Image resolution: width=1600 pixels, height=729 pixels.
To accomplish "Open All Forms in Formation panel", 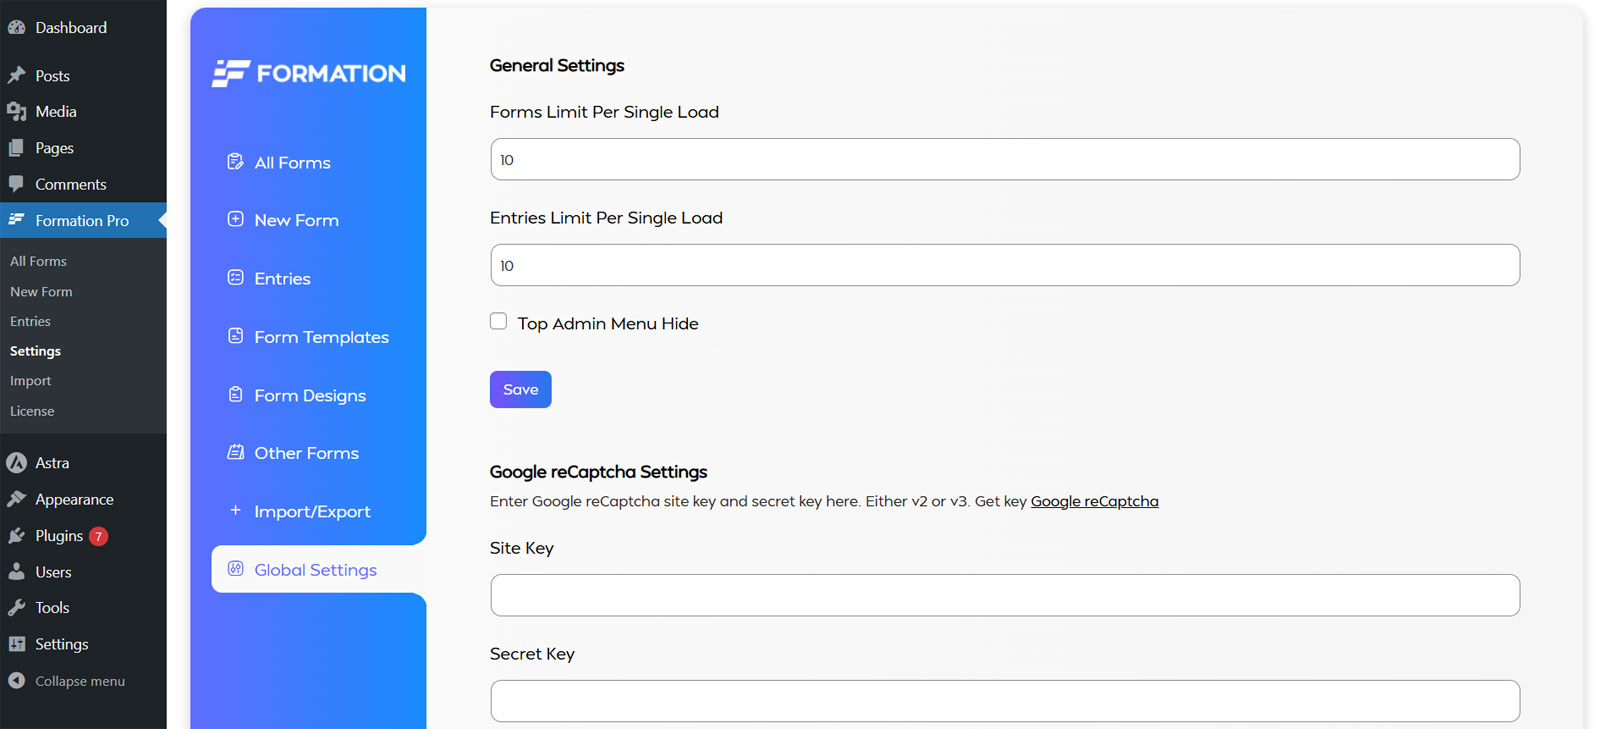I will (292, 162).
